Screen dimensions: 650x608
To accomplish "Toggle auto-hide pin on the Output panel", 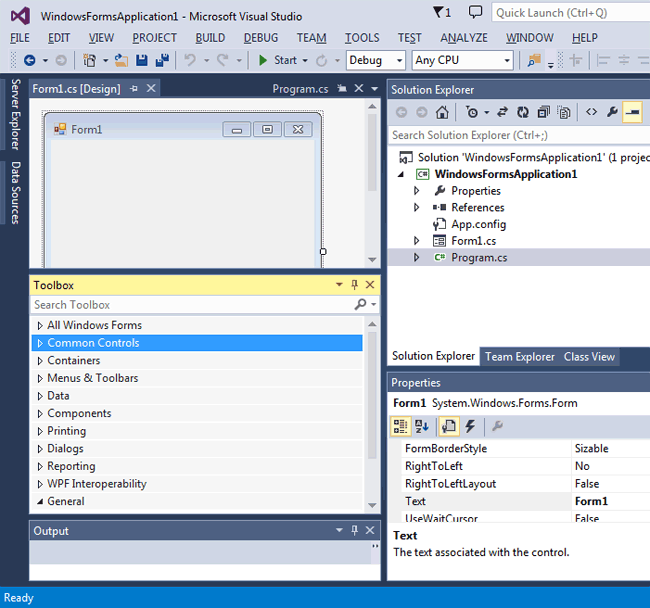I will pos(354,530).
